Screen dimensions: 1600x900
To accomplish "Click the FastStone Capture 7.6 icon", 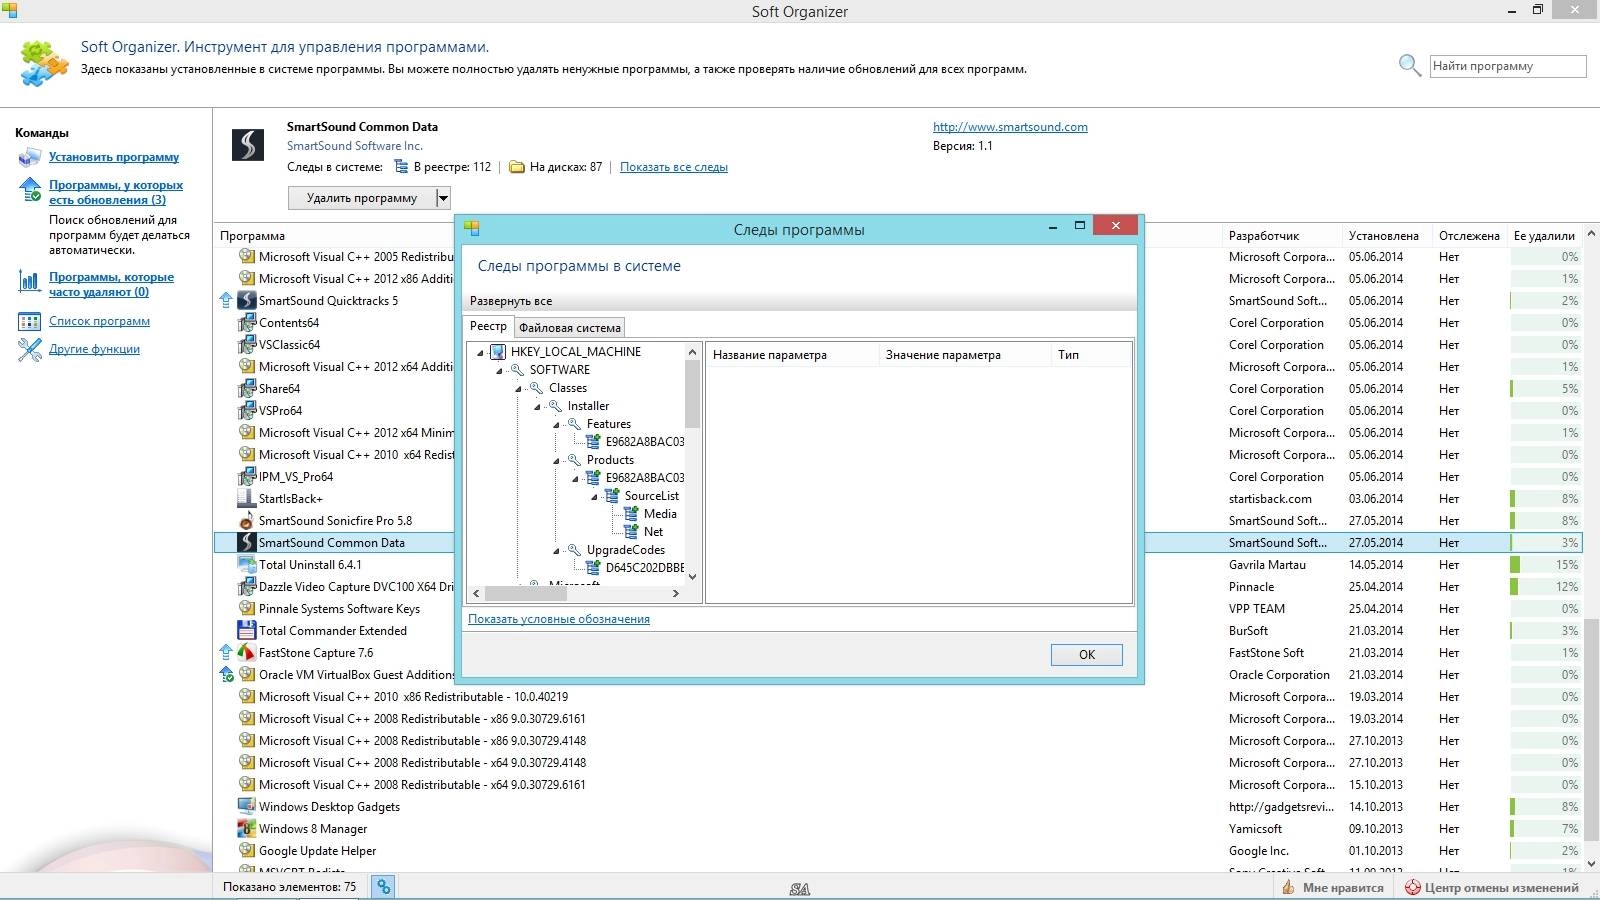I will [x=247, y=652].
